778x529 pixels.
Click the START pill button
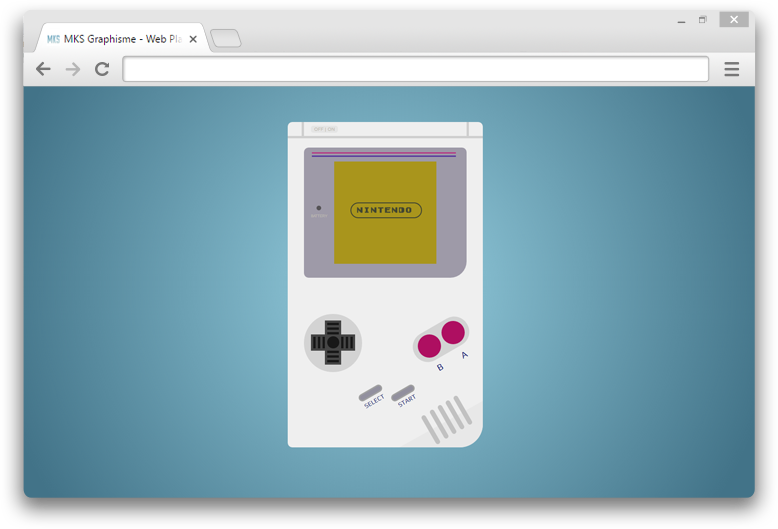pos(403,394)
